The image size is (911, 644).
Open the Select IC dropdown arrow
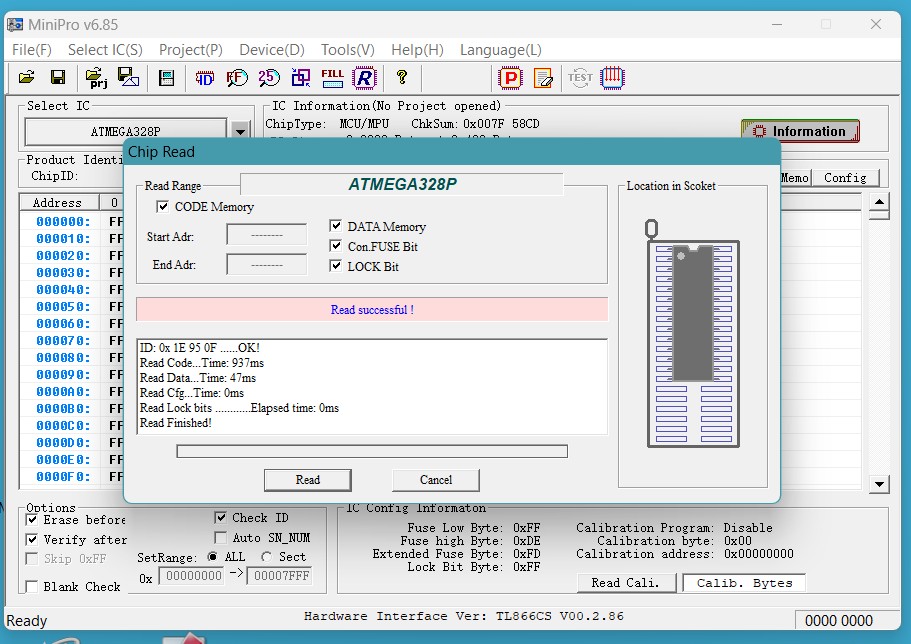pos(240,131)
